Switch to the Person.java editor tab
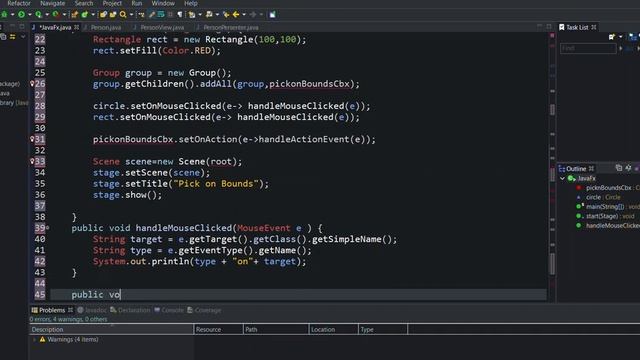 click(106, 28)
